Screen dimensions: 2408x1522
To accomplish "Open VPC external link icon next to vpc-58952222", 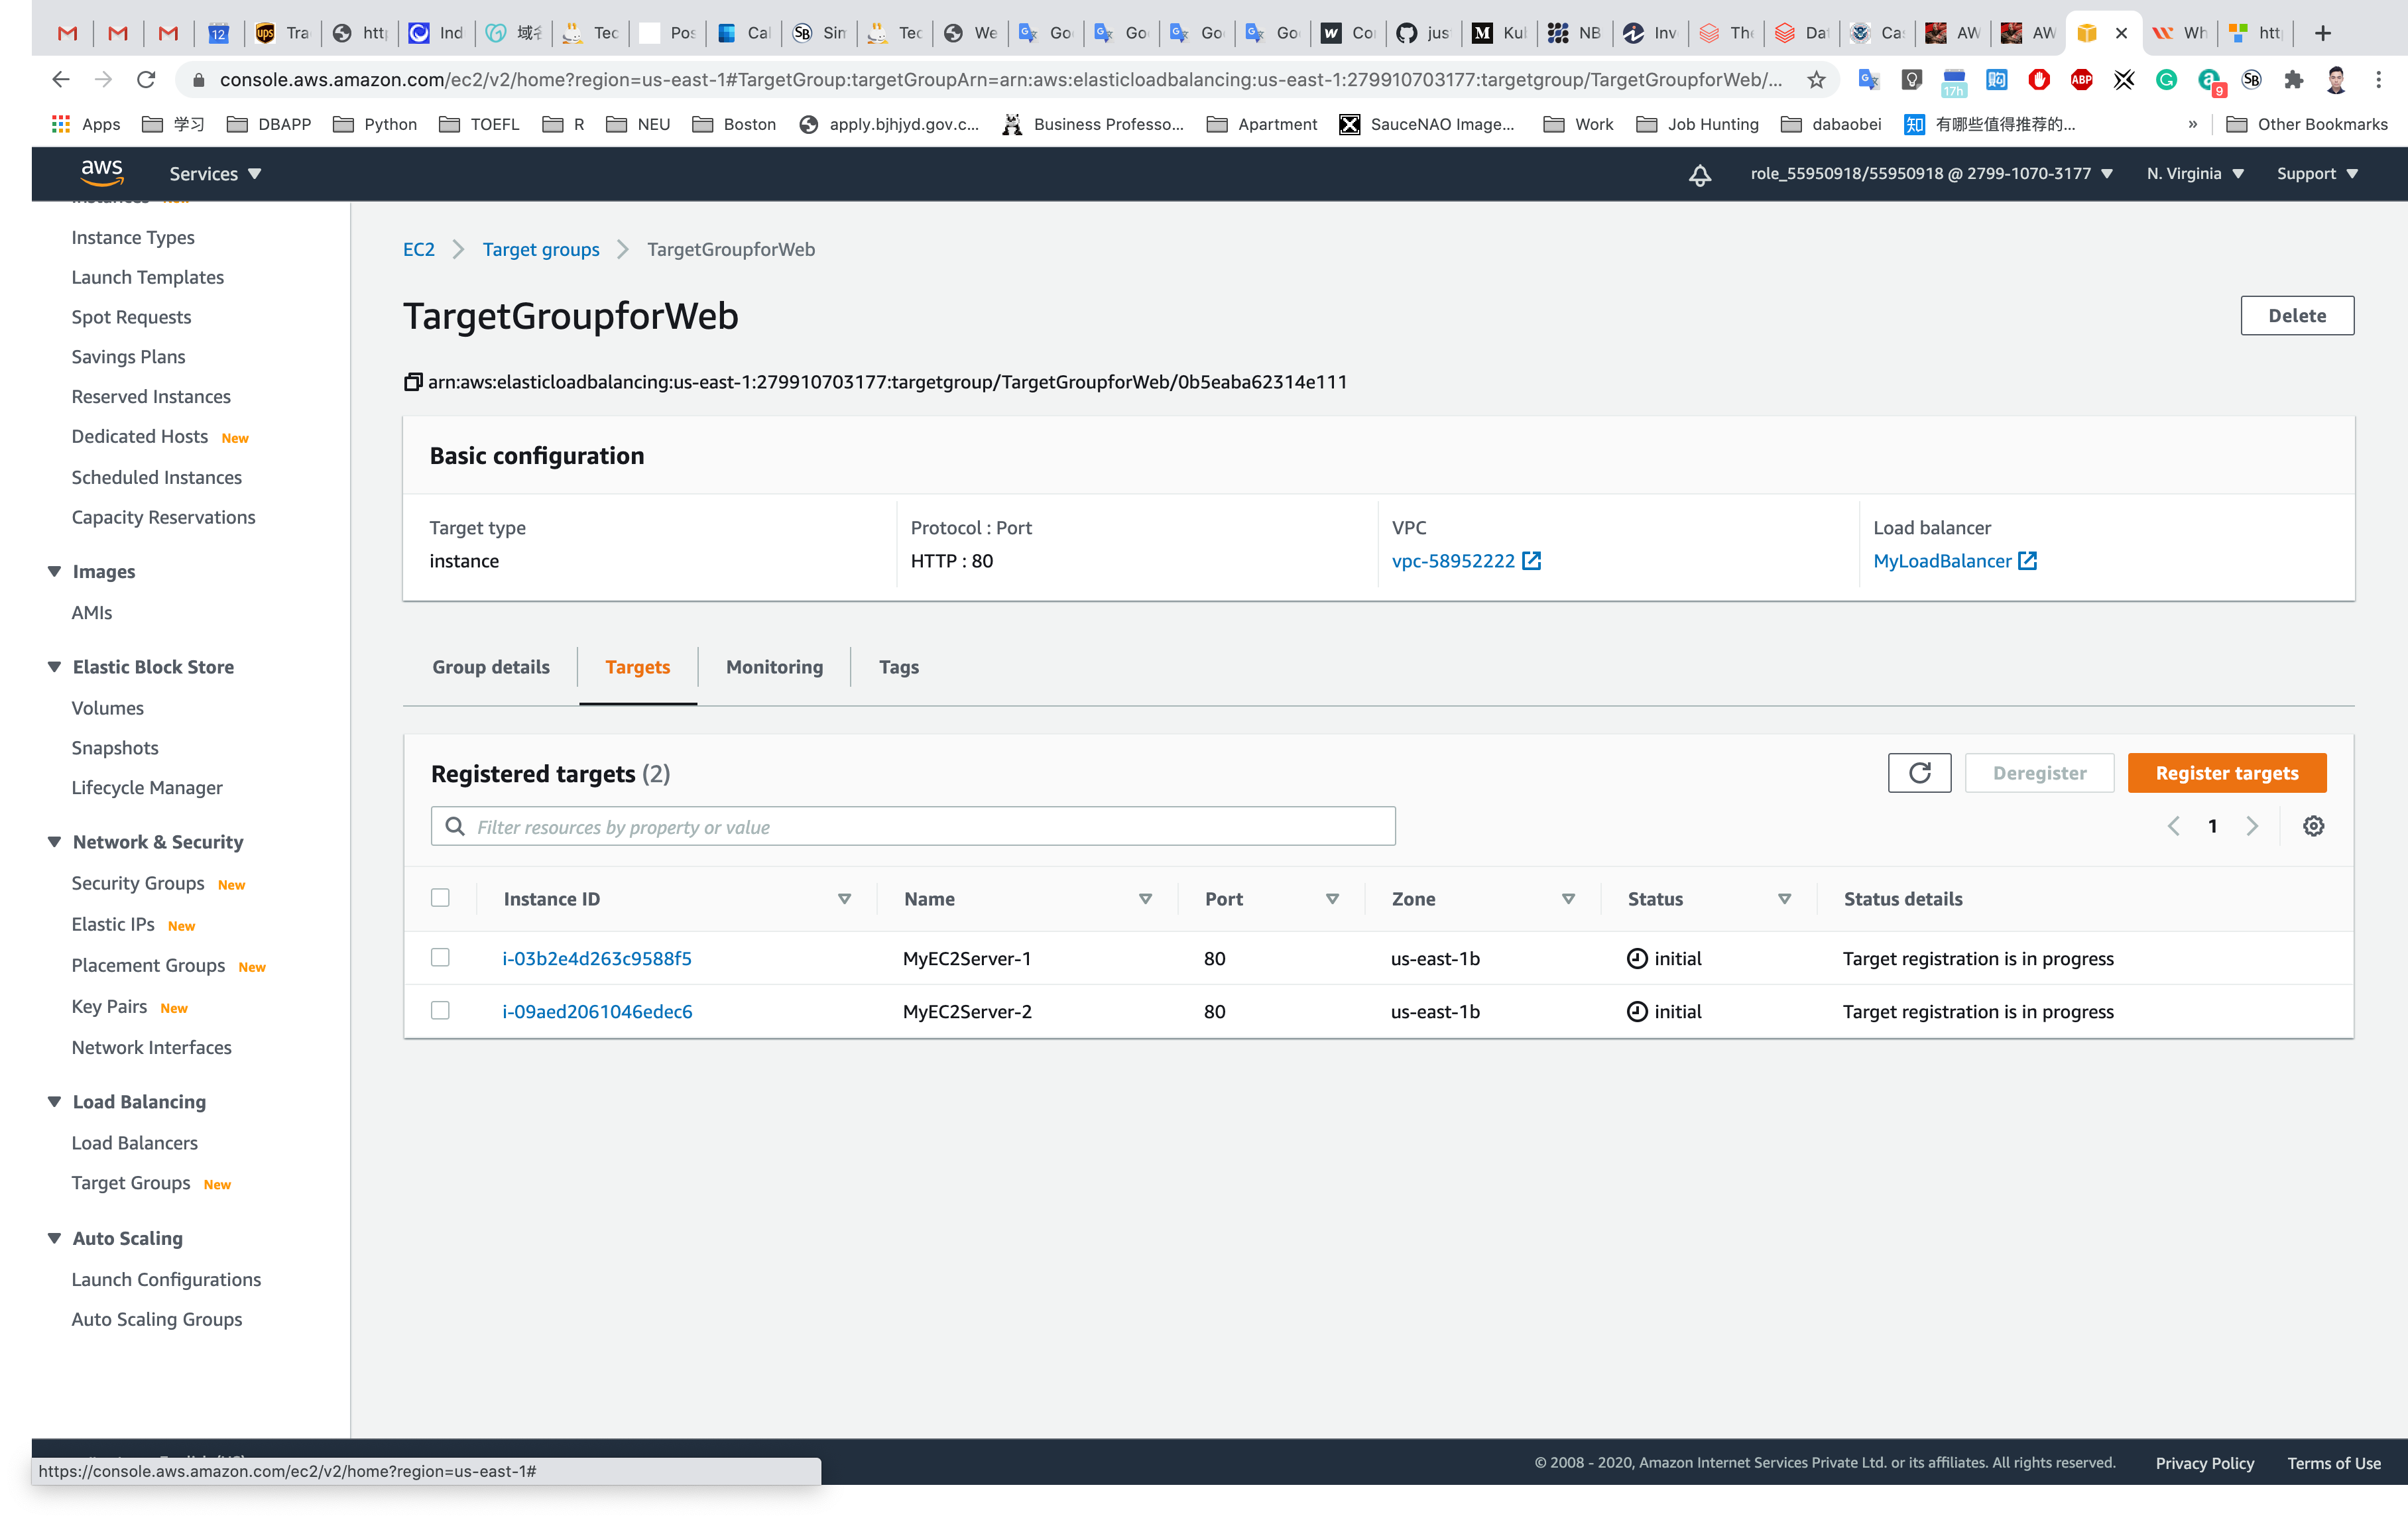I will 1531,561.
